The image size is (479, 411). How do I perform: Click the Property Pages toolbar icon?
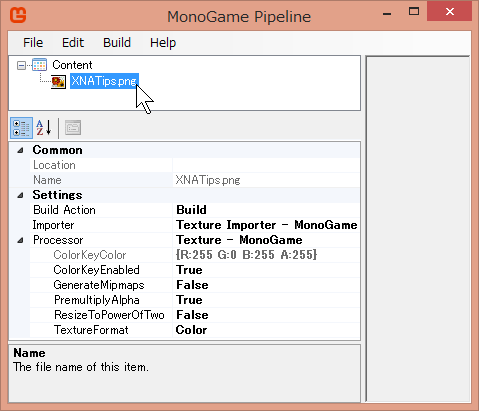pyautogui.click(x=73, y=128)
